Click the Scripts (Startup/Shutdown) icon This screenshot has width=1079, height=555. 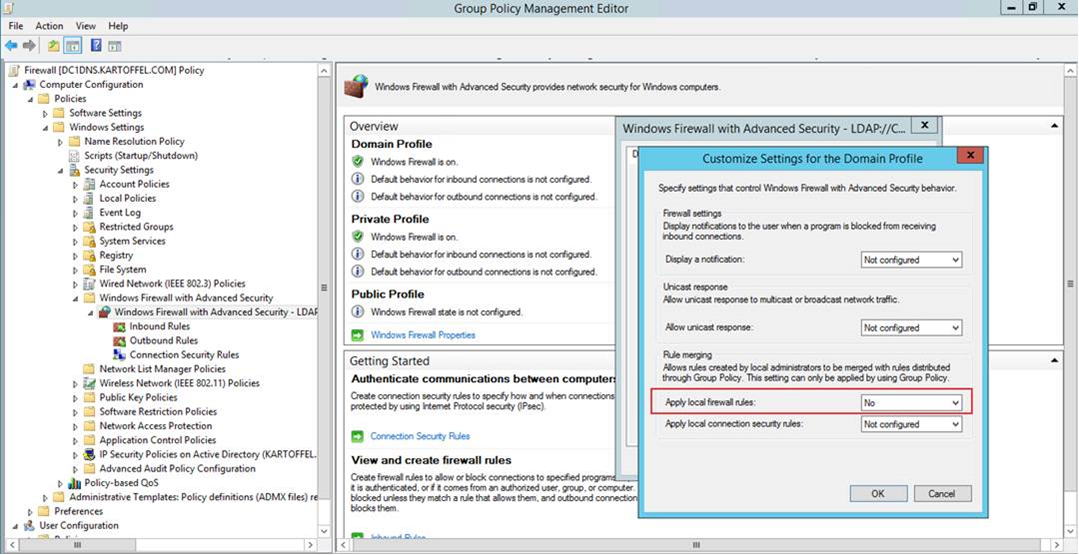pyautogui.click(x=74, y=155)
